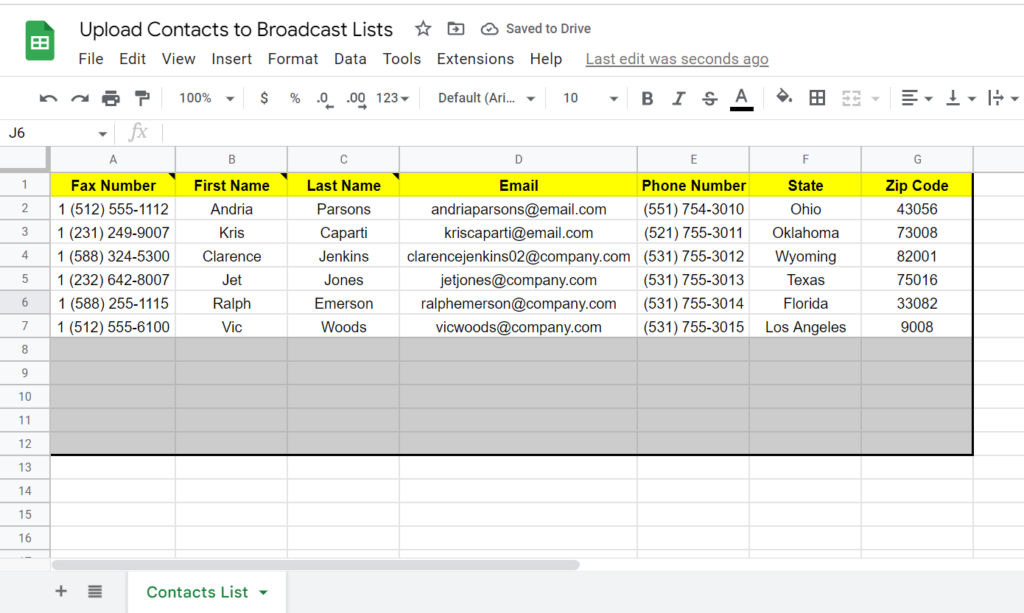Open 'Last edit was seconds ago' link
The width and height of the screenshot is (1024, 613).
[x=677, y=59]
